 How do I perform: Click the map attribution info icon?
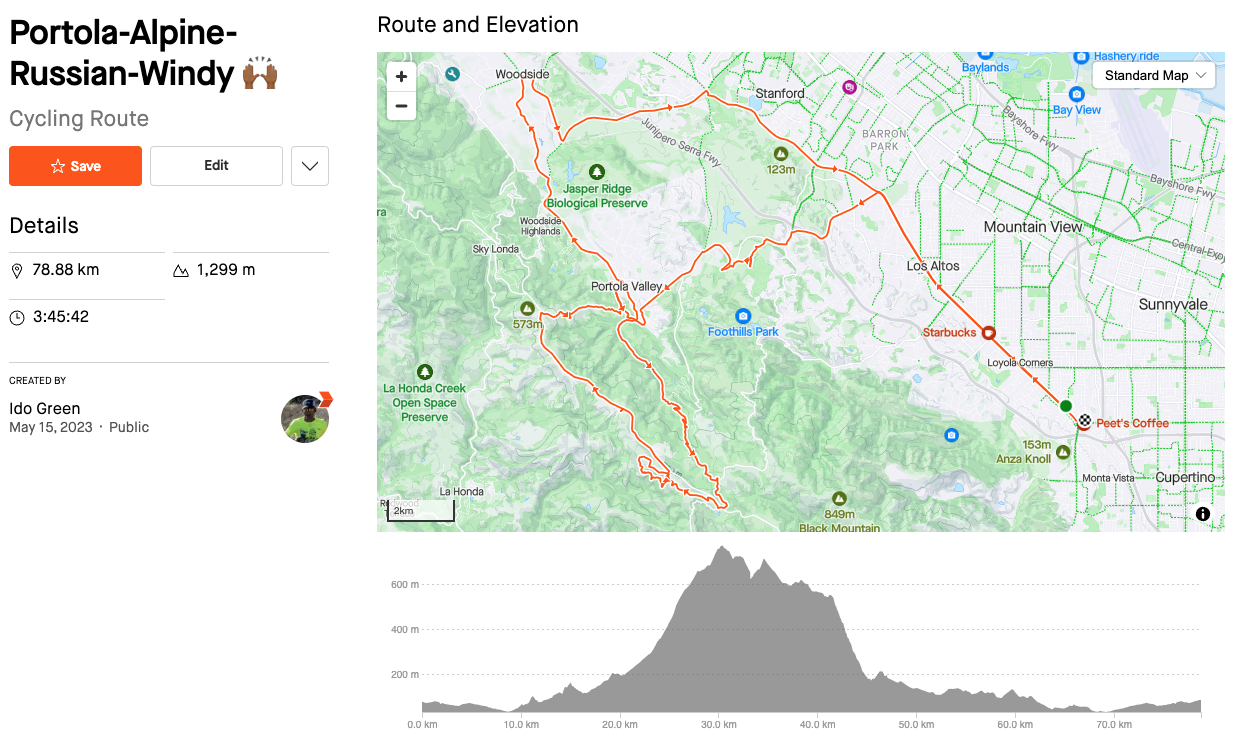[x=1202, y=514]
